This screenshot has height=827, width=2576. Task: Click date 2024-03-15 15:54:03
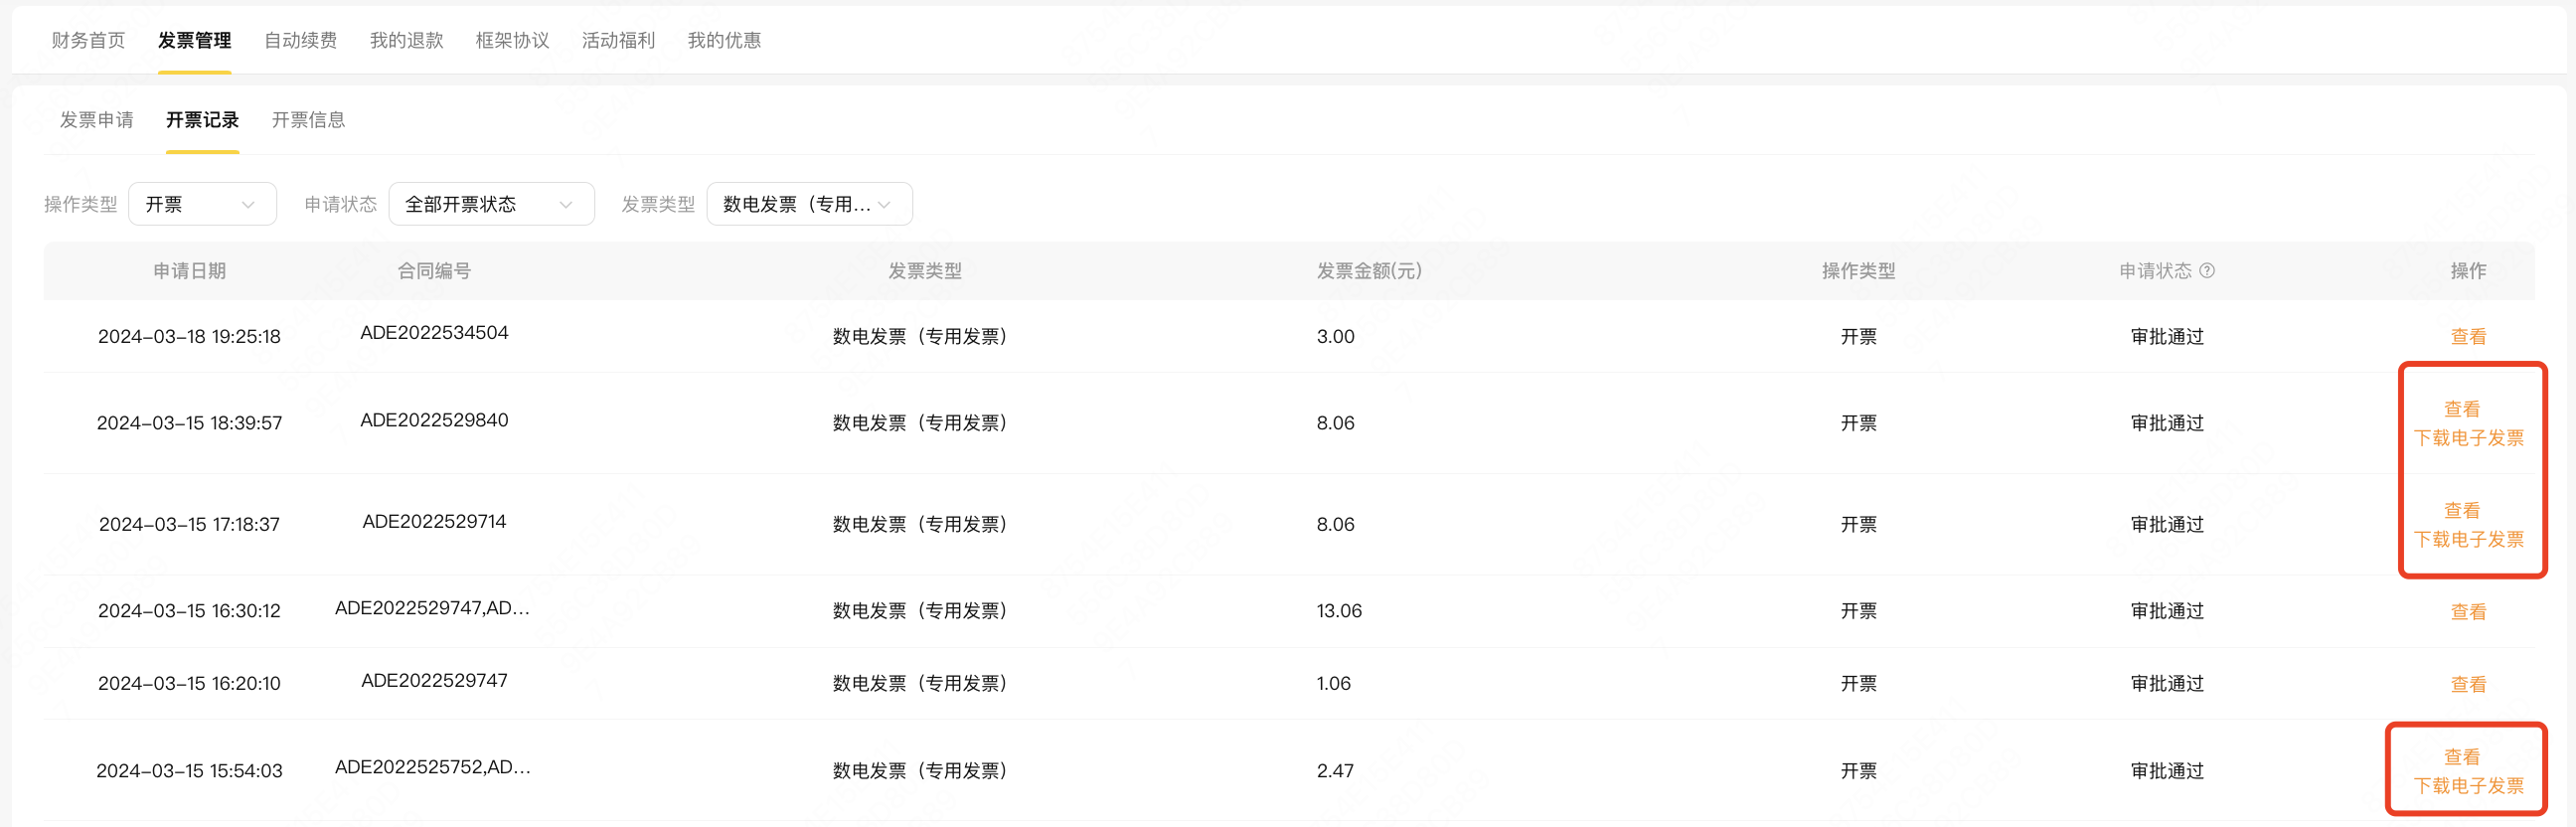tap(189, 771)
